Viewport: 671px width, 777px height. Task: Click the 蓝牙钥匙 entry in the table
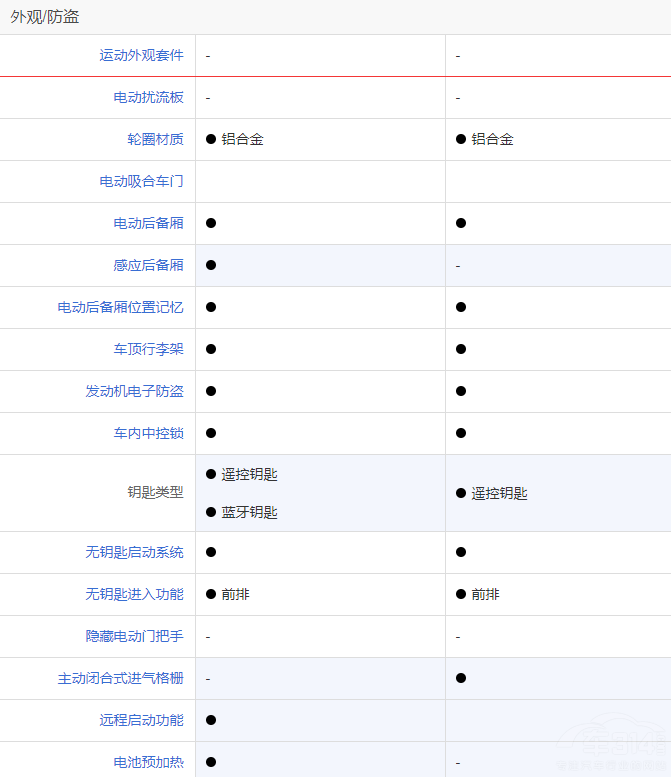(x=249, y=513)
